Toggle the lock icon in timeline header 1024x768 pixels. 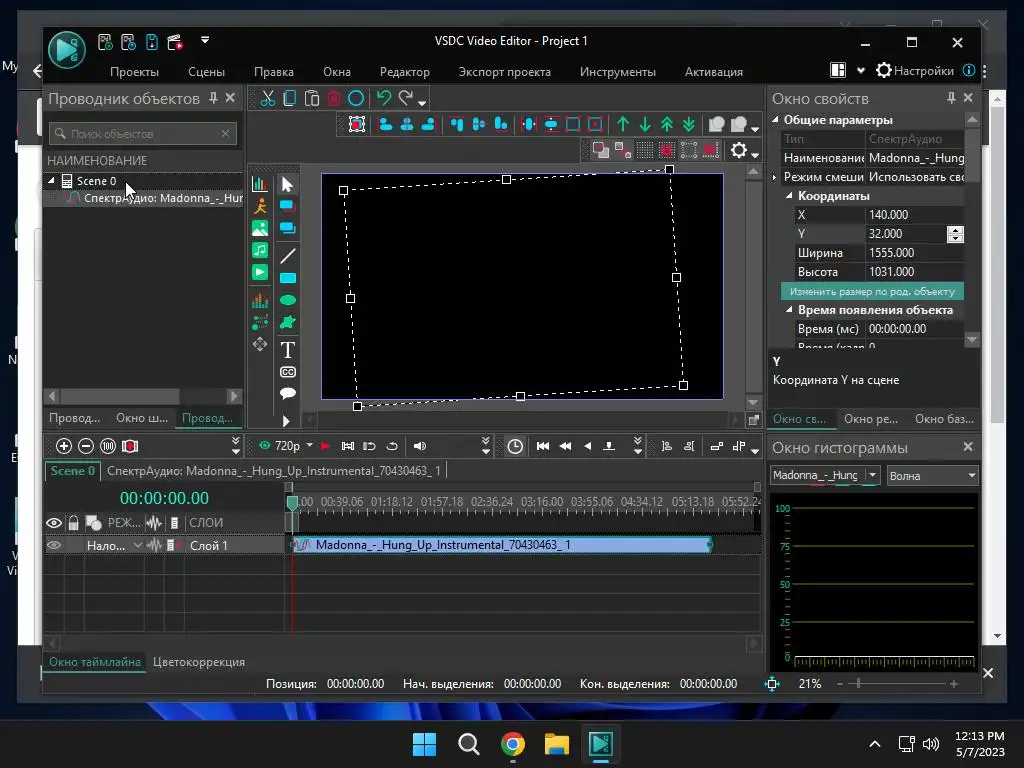tap(73, 523)
